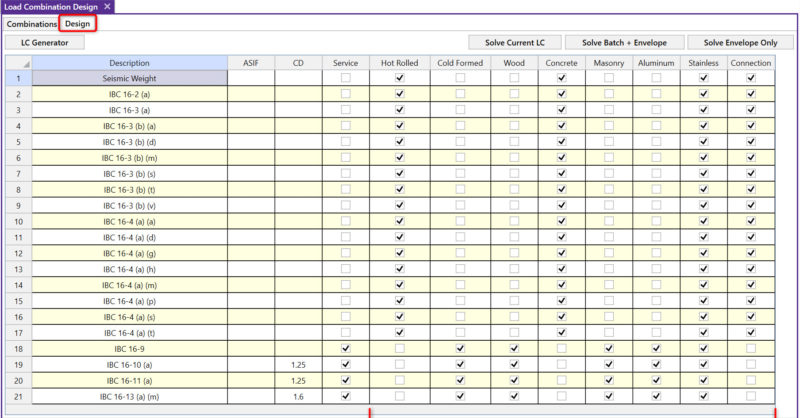Image resolution: width=800 pixels, height=418 pixels.
Task: Click the select-all corner of the grid
Action: click(17, 63)
